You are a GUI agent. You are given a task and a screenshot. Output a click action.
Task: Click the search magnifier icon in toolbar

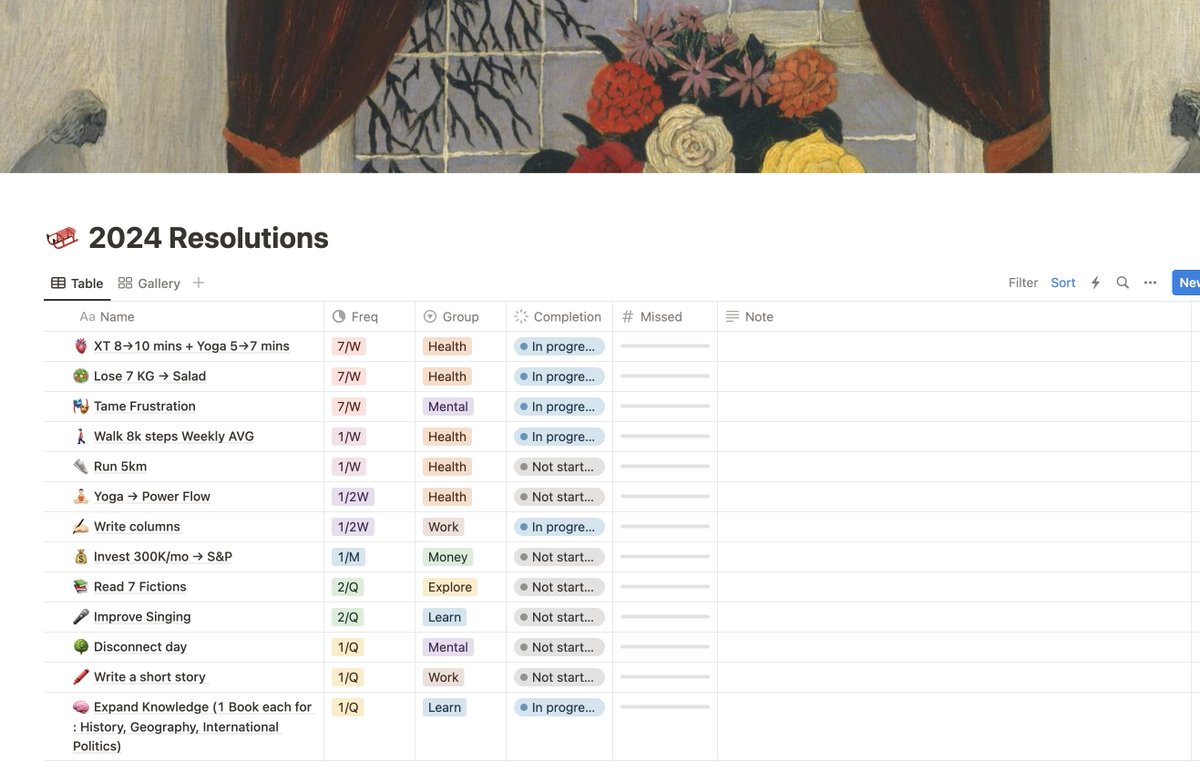click(1123, 283)
